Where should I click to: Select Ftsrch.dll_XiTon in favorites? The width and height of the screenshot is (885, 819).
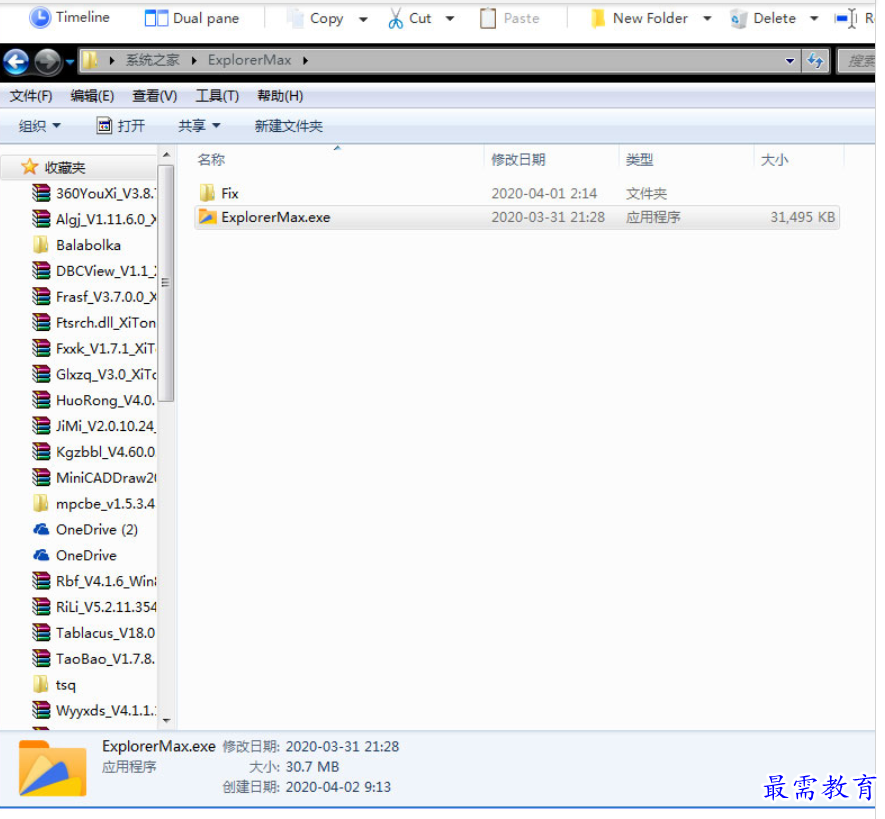(94, 322)
